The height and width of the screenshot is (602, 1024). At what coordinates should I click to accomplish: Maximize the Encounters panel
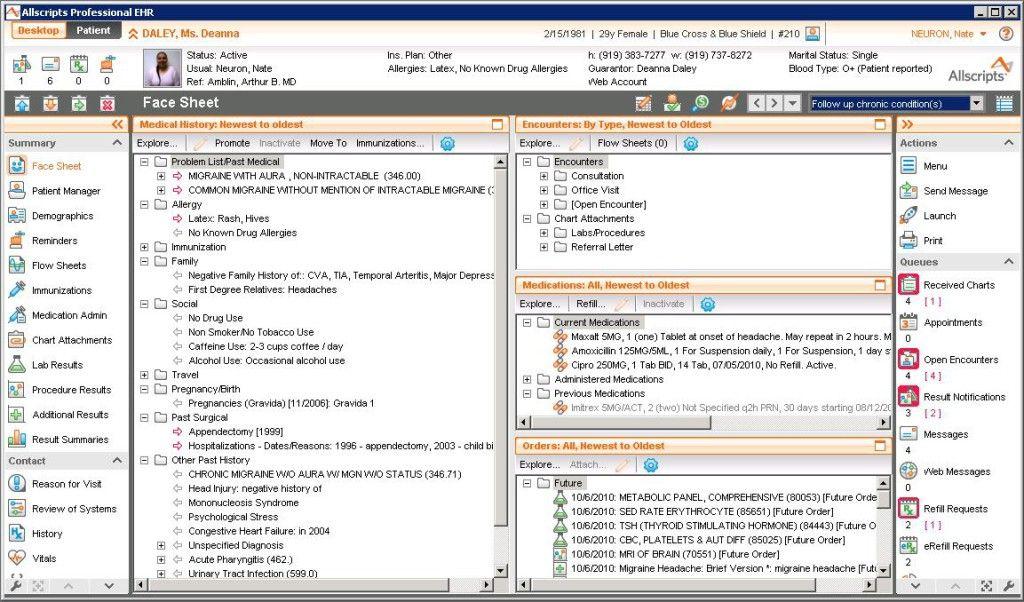(x=881, y=125)
